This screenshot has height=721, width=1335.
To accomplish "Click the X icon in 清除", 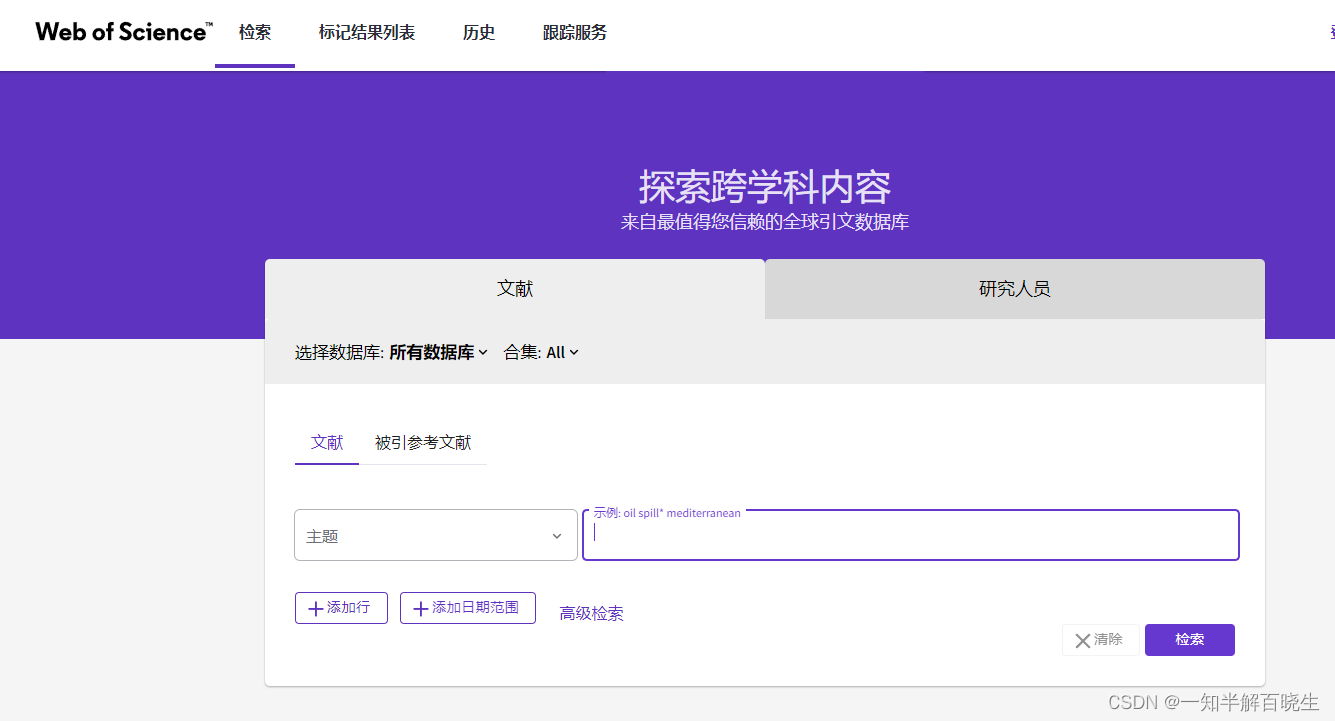I will click(x=1082, y=640).
